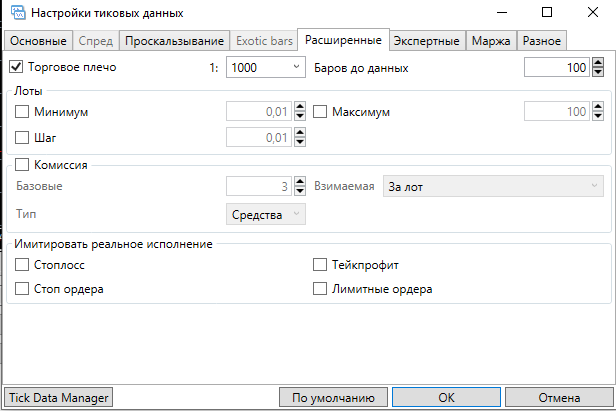Click the Отмена button
Image resolution: width=616 pixels, height=411 pixels.
(x=559, y=397)
